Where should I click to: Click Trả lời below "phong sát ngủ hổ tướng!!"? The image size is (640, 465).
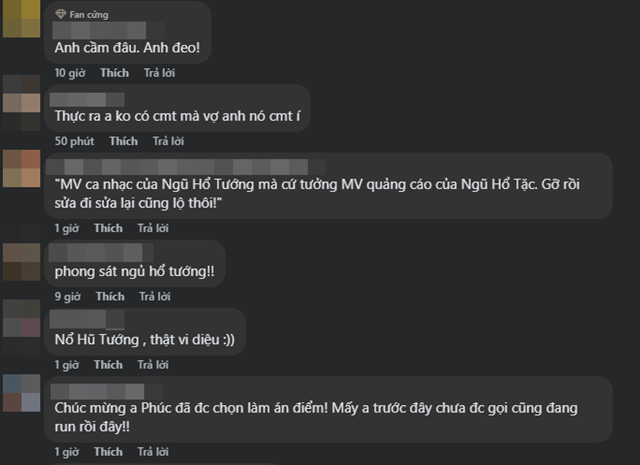tap(155, 296)
